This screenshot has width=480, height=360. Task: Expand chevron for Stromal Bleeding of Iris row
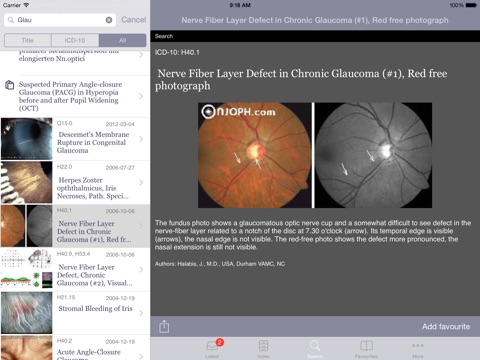141,313
